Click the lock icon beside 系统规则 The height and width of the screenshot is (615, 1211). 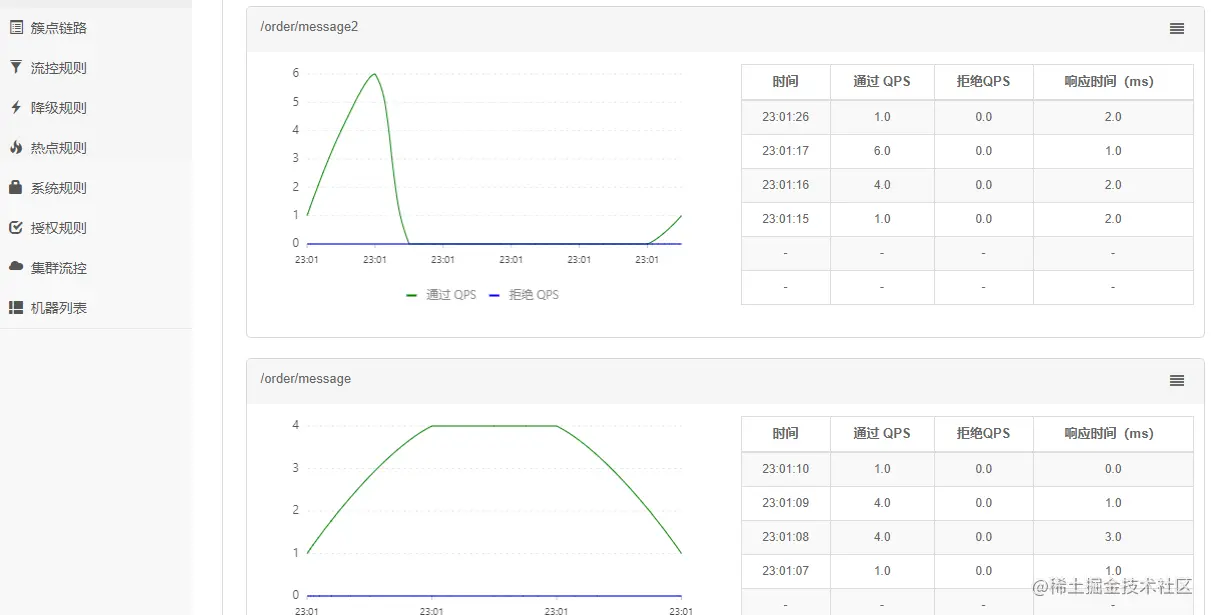coord(16,187)
